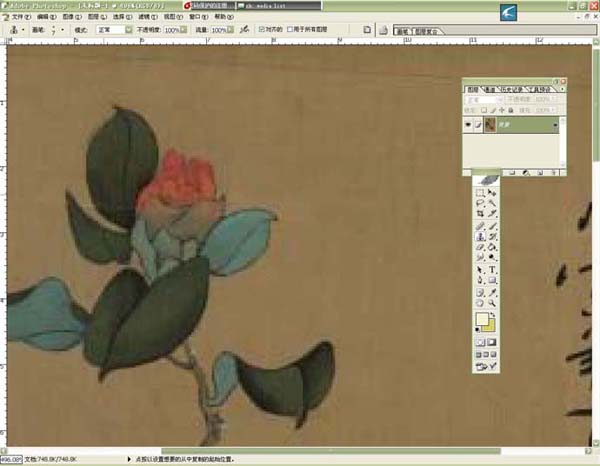The width and height of the screenshot is (600, 466).
Task: Open the Layers panel flyout menu arrow
Action: point(562,89)
